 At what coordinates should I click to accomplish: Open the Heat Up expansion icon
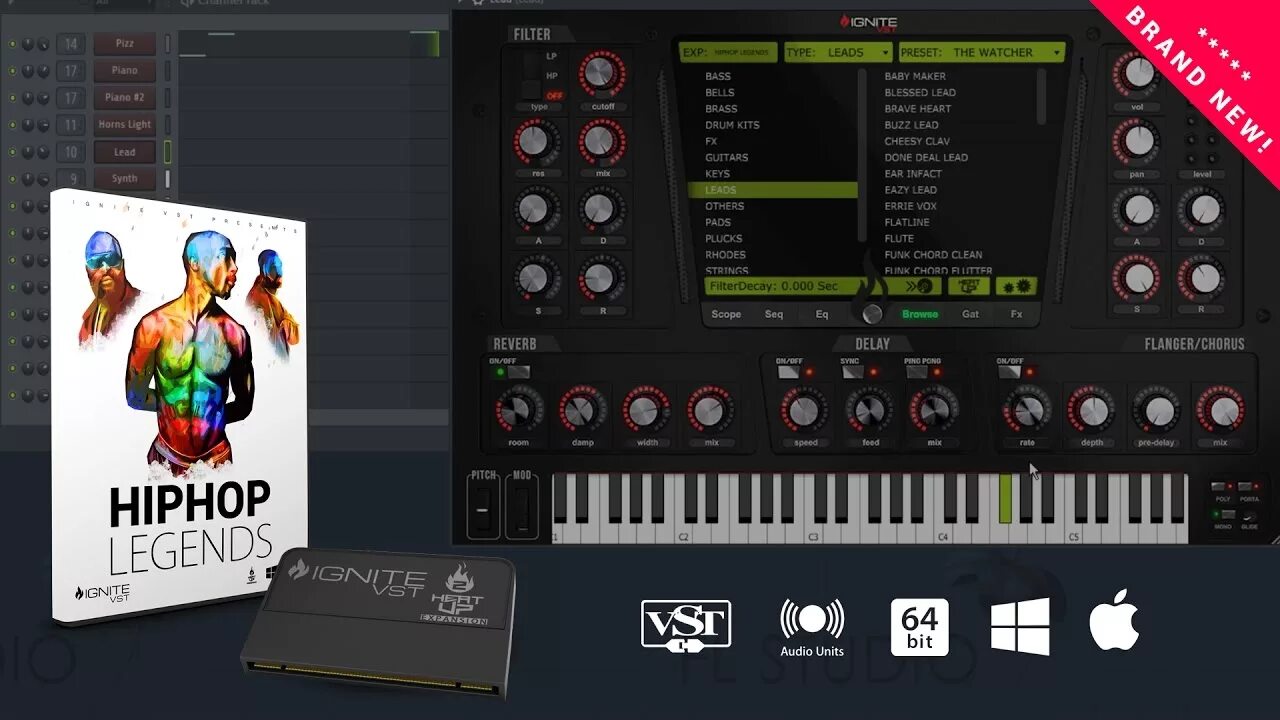pos(968,286)
